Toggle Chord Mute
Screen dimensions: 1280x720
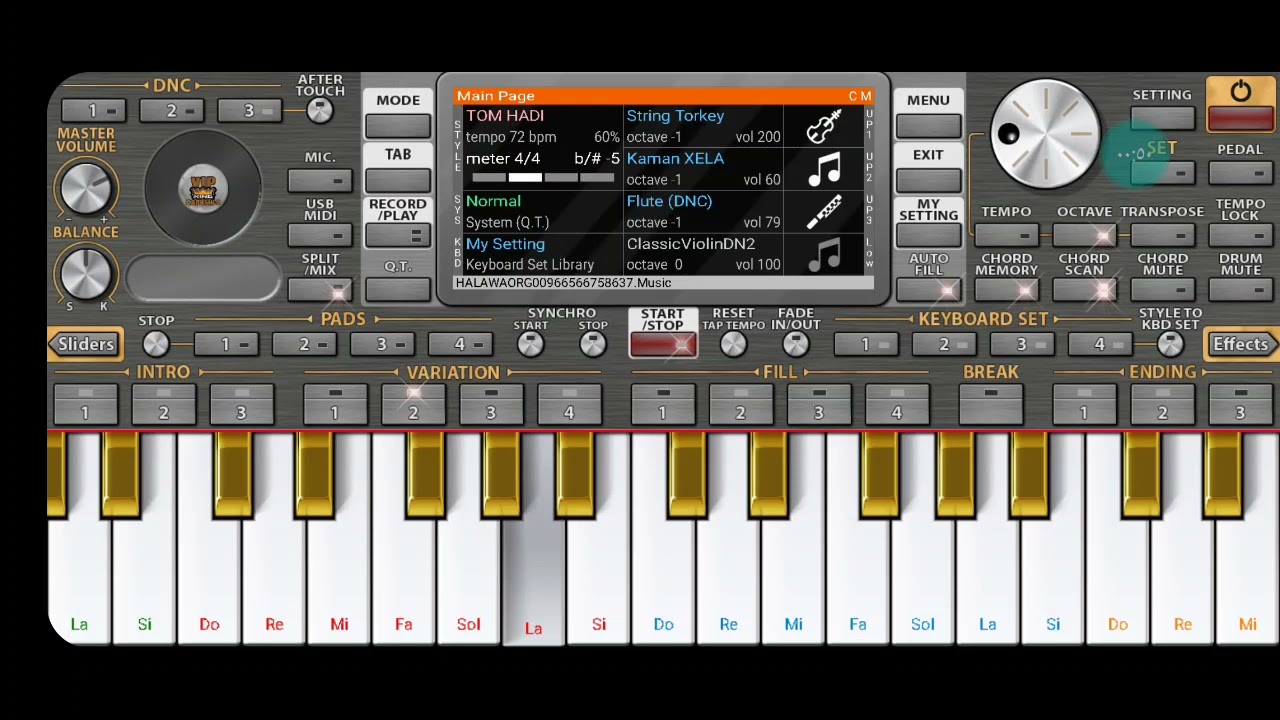(x=1162, y=290)
